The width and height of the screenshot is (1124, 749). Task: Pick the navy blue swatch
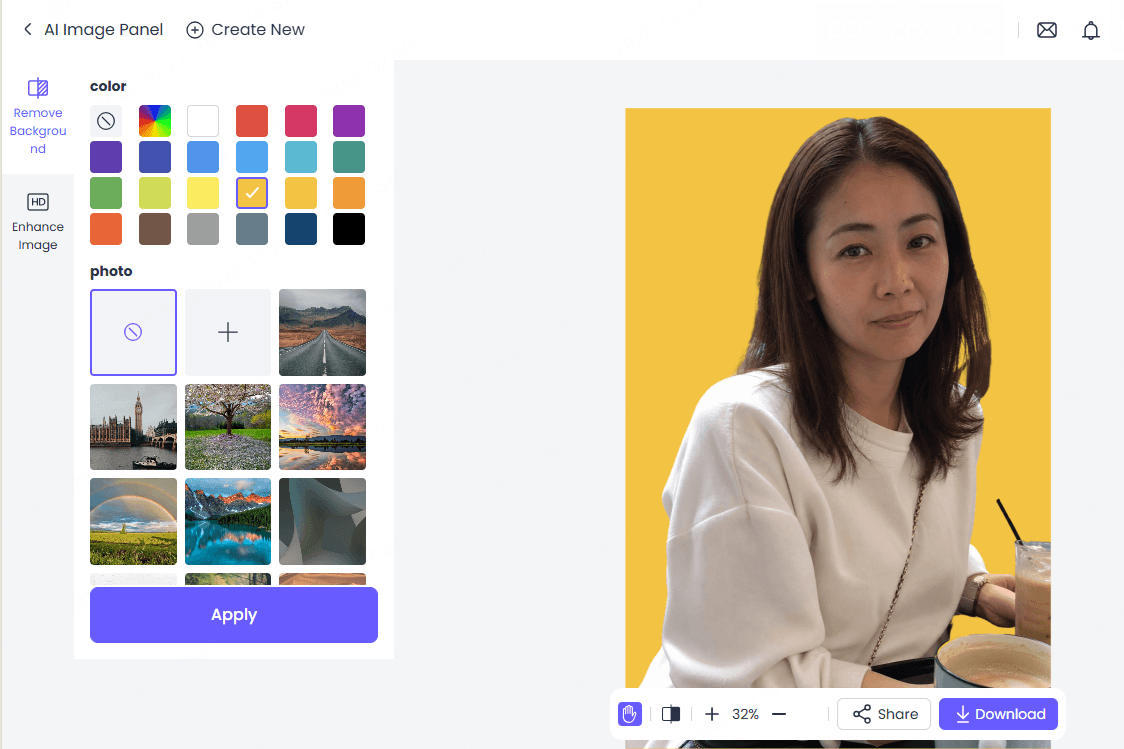click(300, 229)
